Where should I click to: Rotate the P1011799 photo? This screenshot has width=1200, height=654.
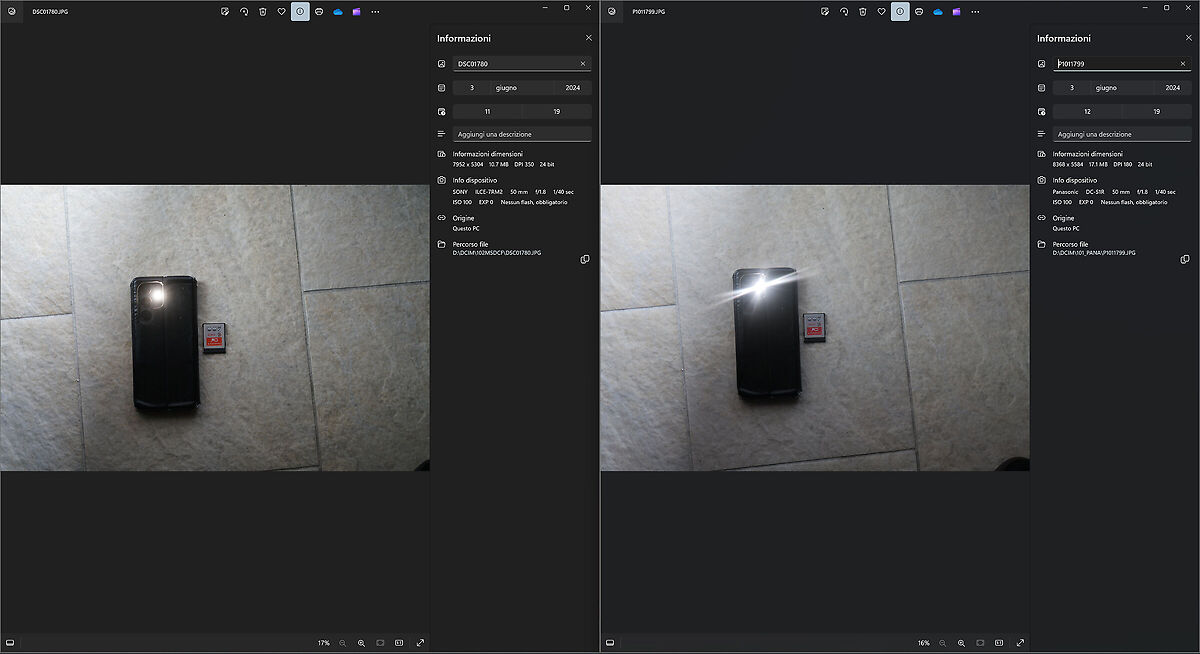tap(844, 12)
